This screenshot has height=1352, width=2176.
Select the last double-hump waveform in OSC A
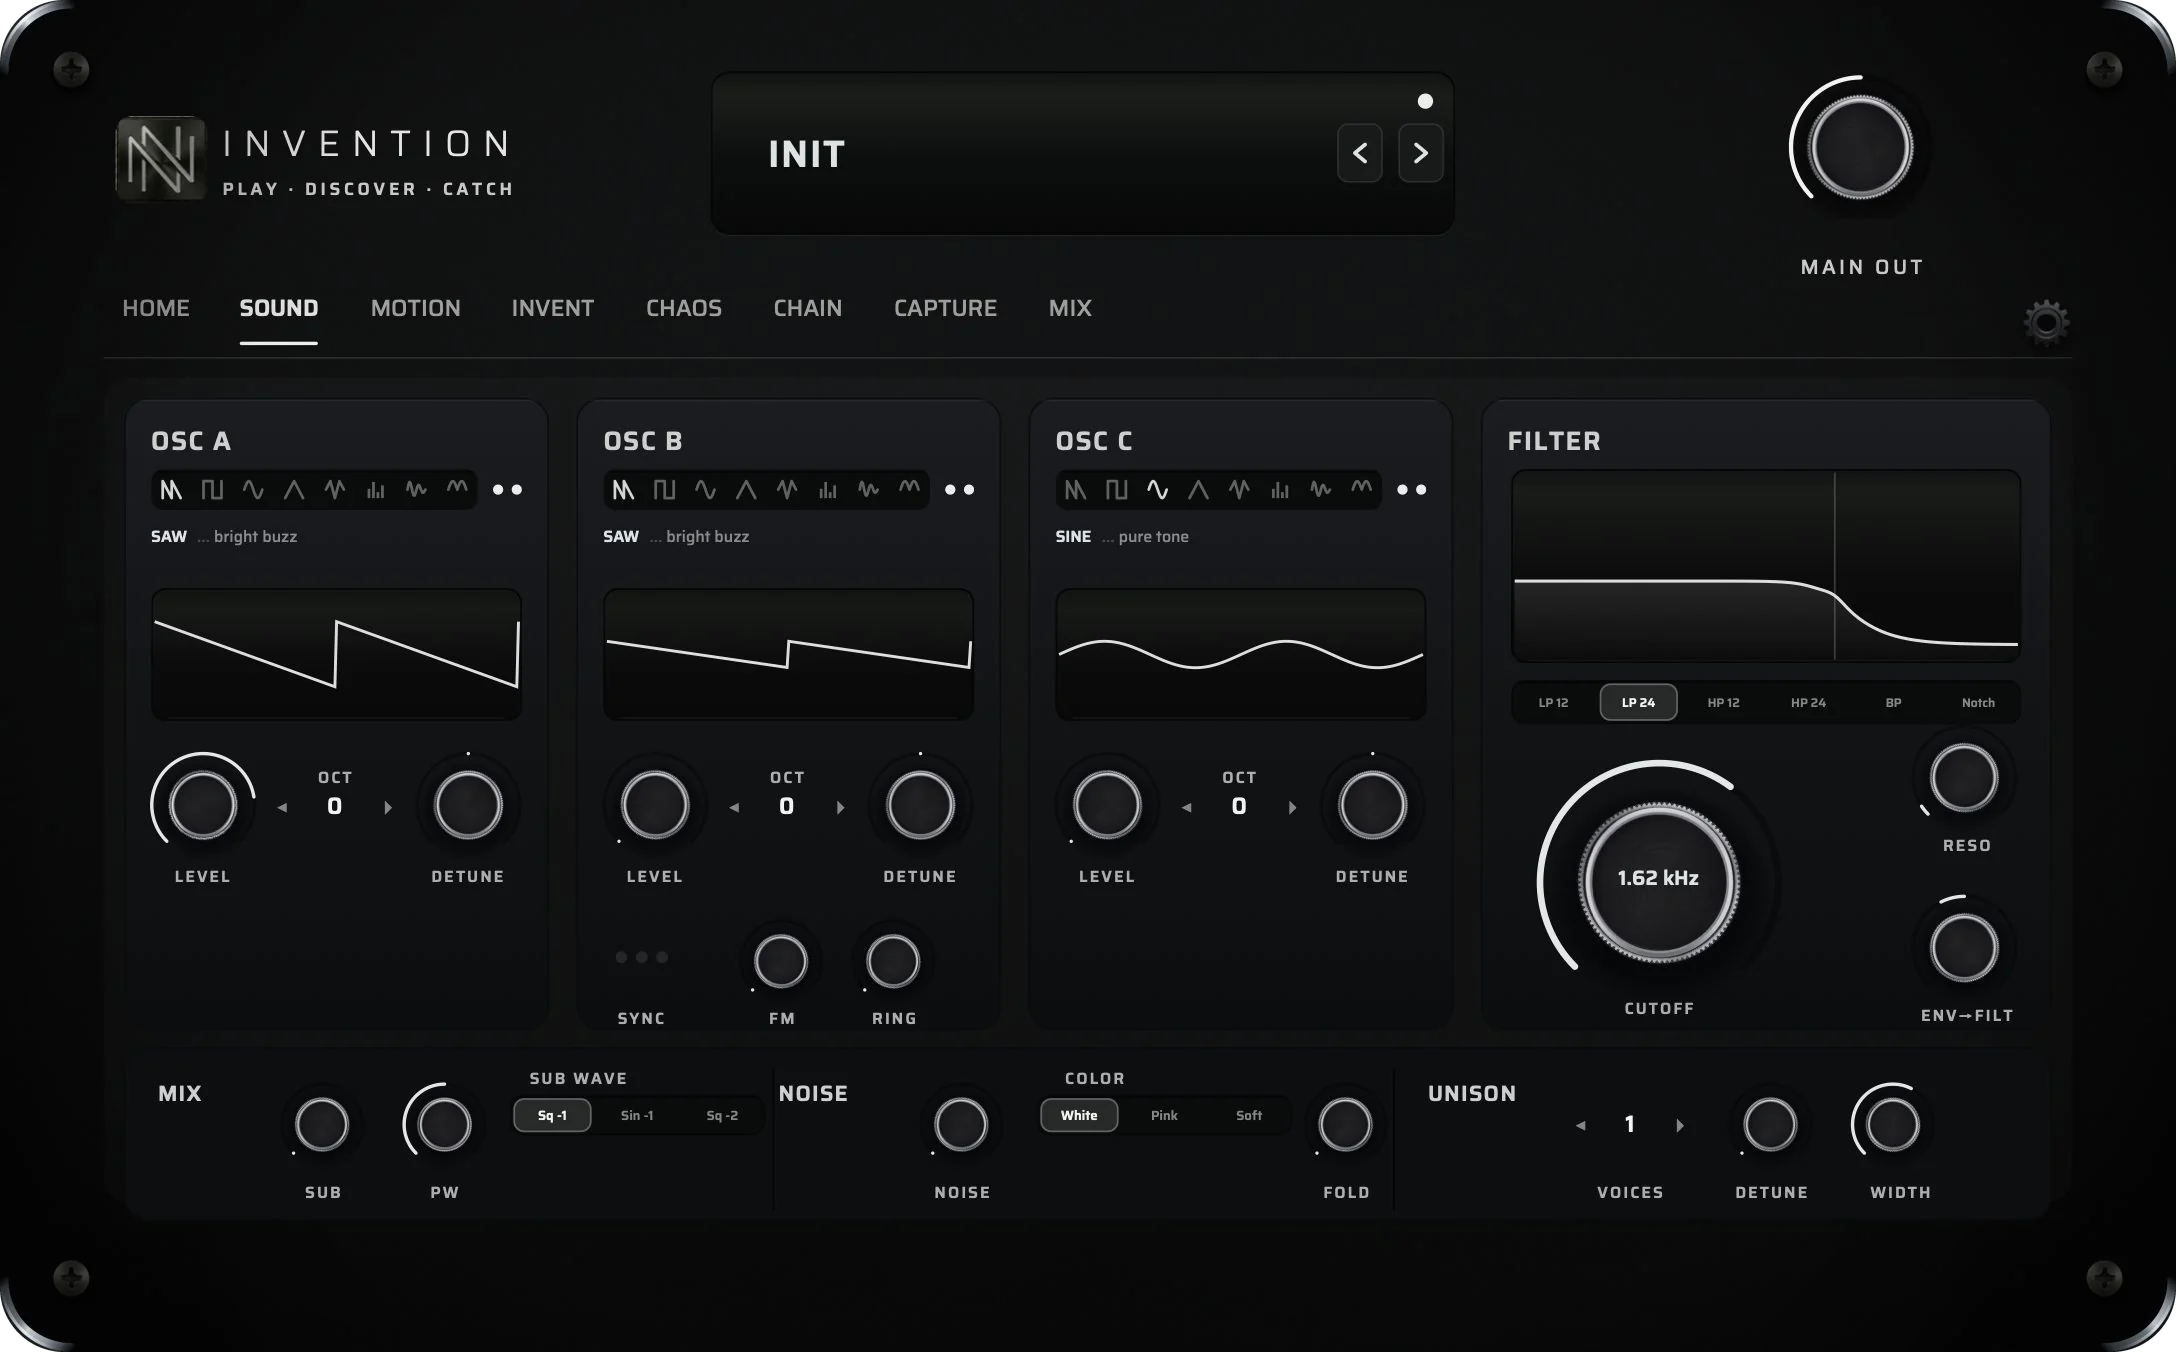tap(457, 488)
